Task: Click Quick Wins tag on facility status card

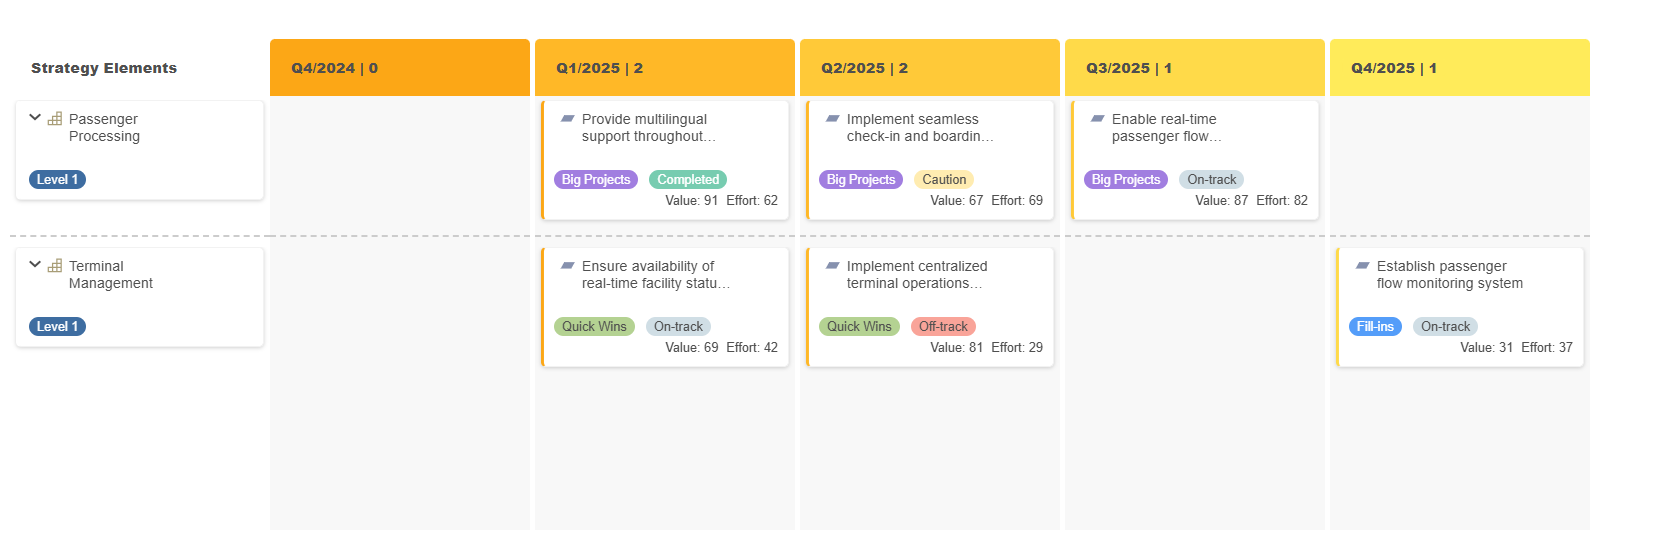Action: click(x=594, y=327)
